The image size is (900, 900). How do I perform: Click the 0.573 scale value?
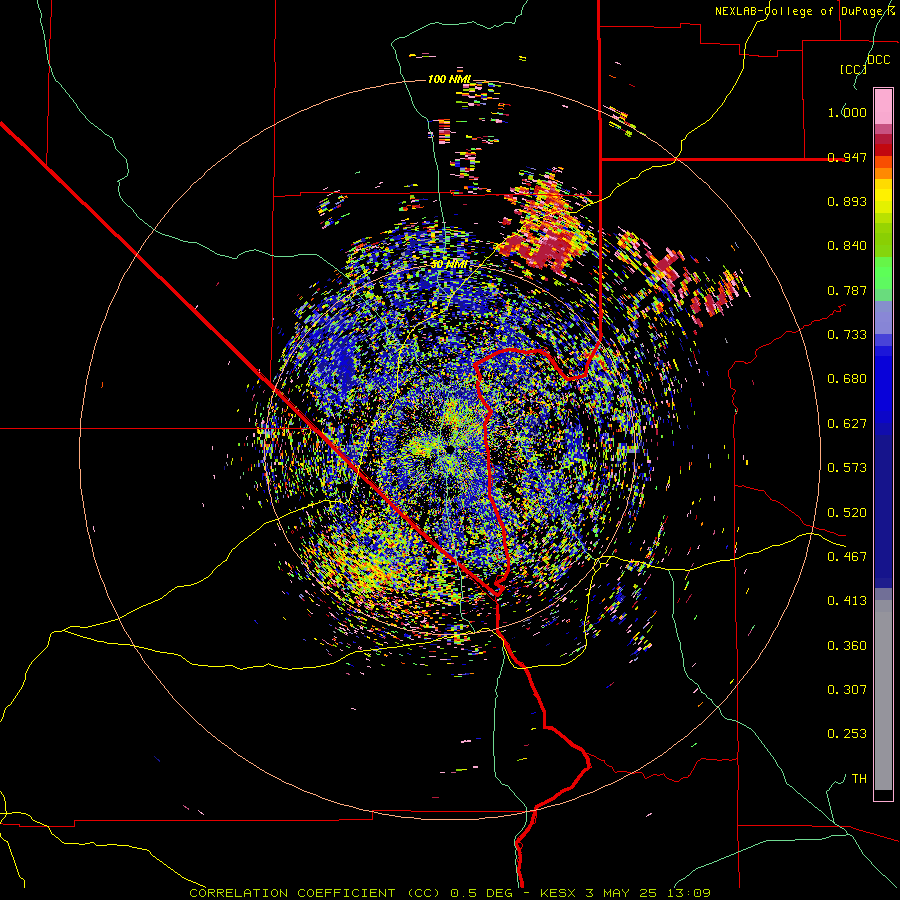tap(847, 468)
